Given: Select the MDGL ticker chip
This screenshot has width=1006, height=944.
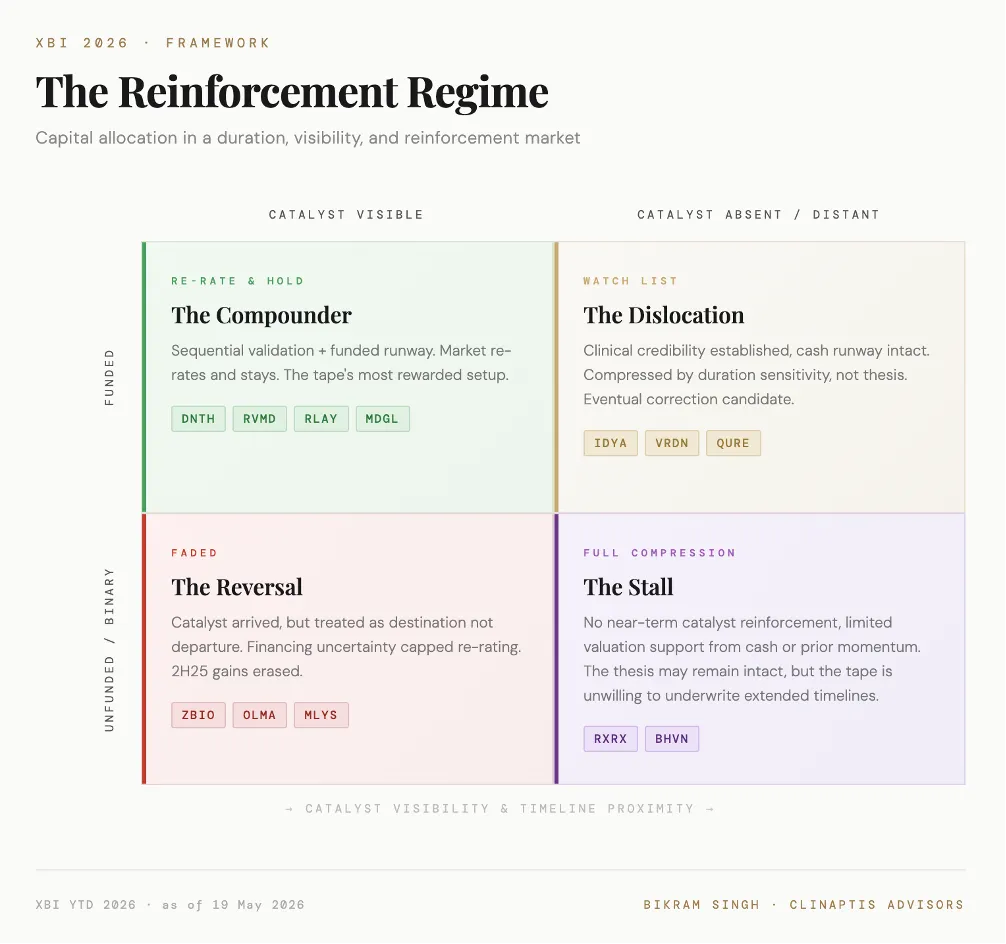Looking at the screenshot, I should tap(382, 419).
